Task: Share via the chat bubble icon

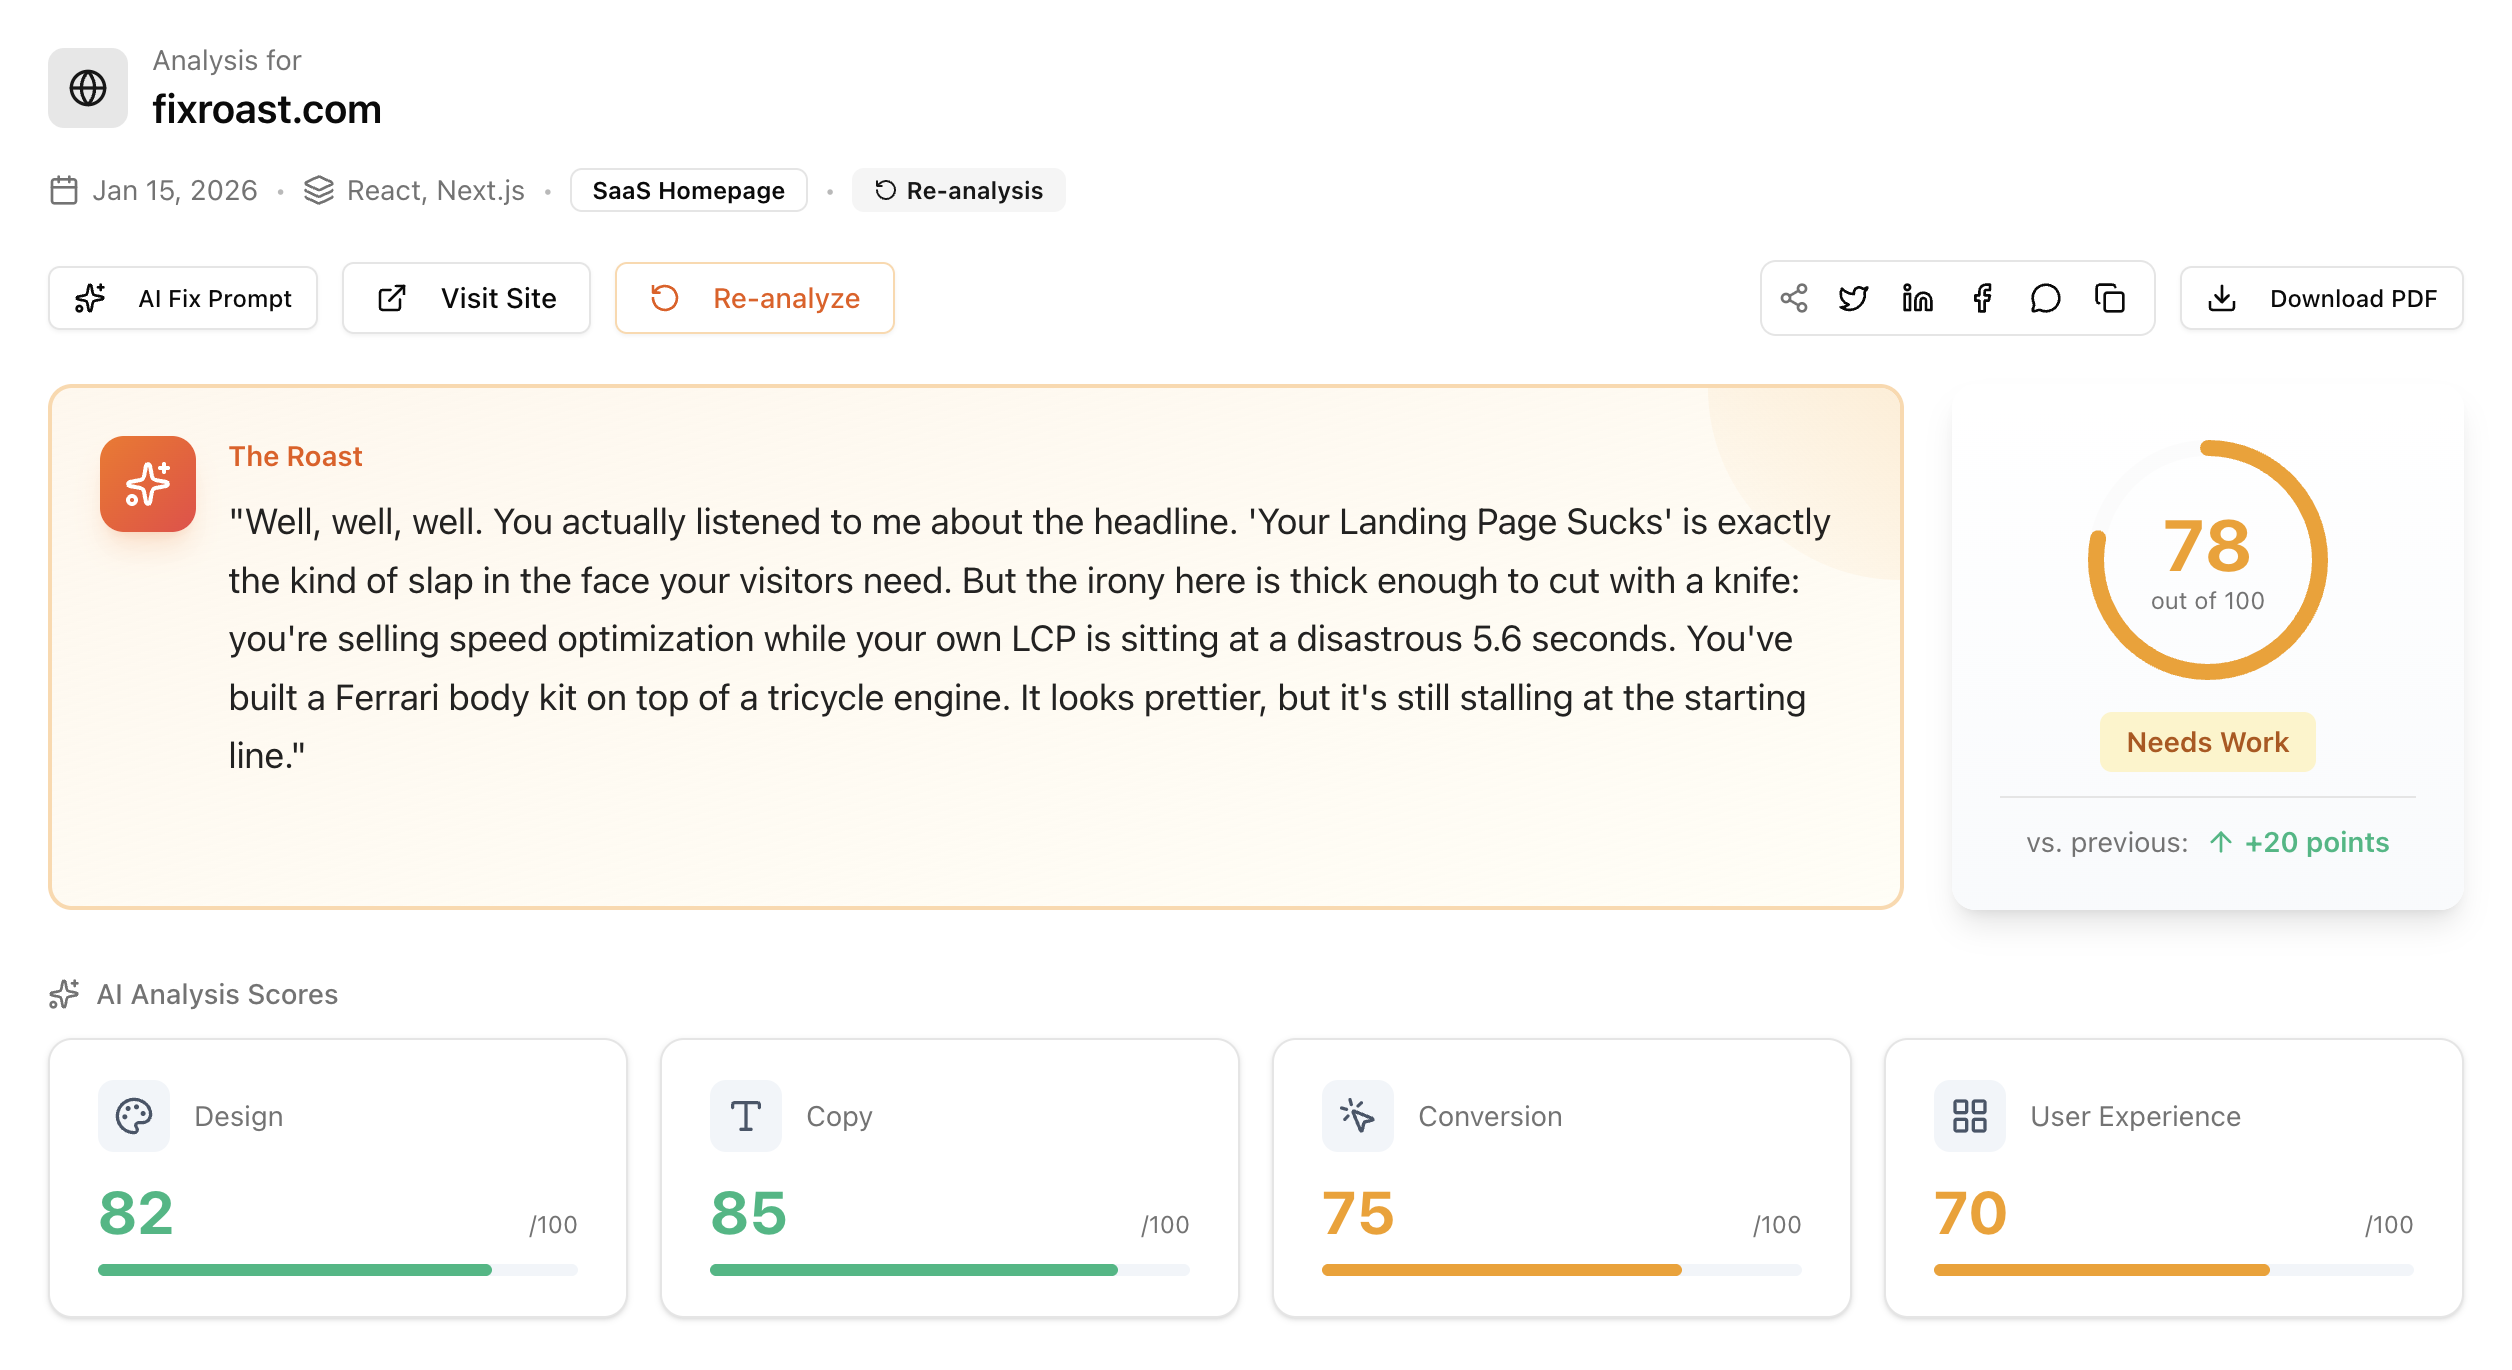Action: pos(2045,298)
